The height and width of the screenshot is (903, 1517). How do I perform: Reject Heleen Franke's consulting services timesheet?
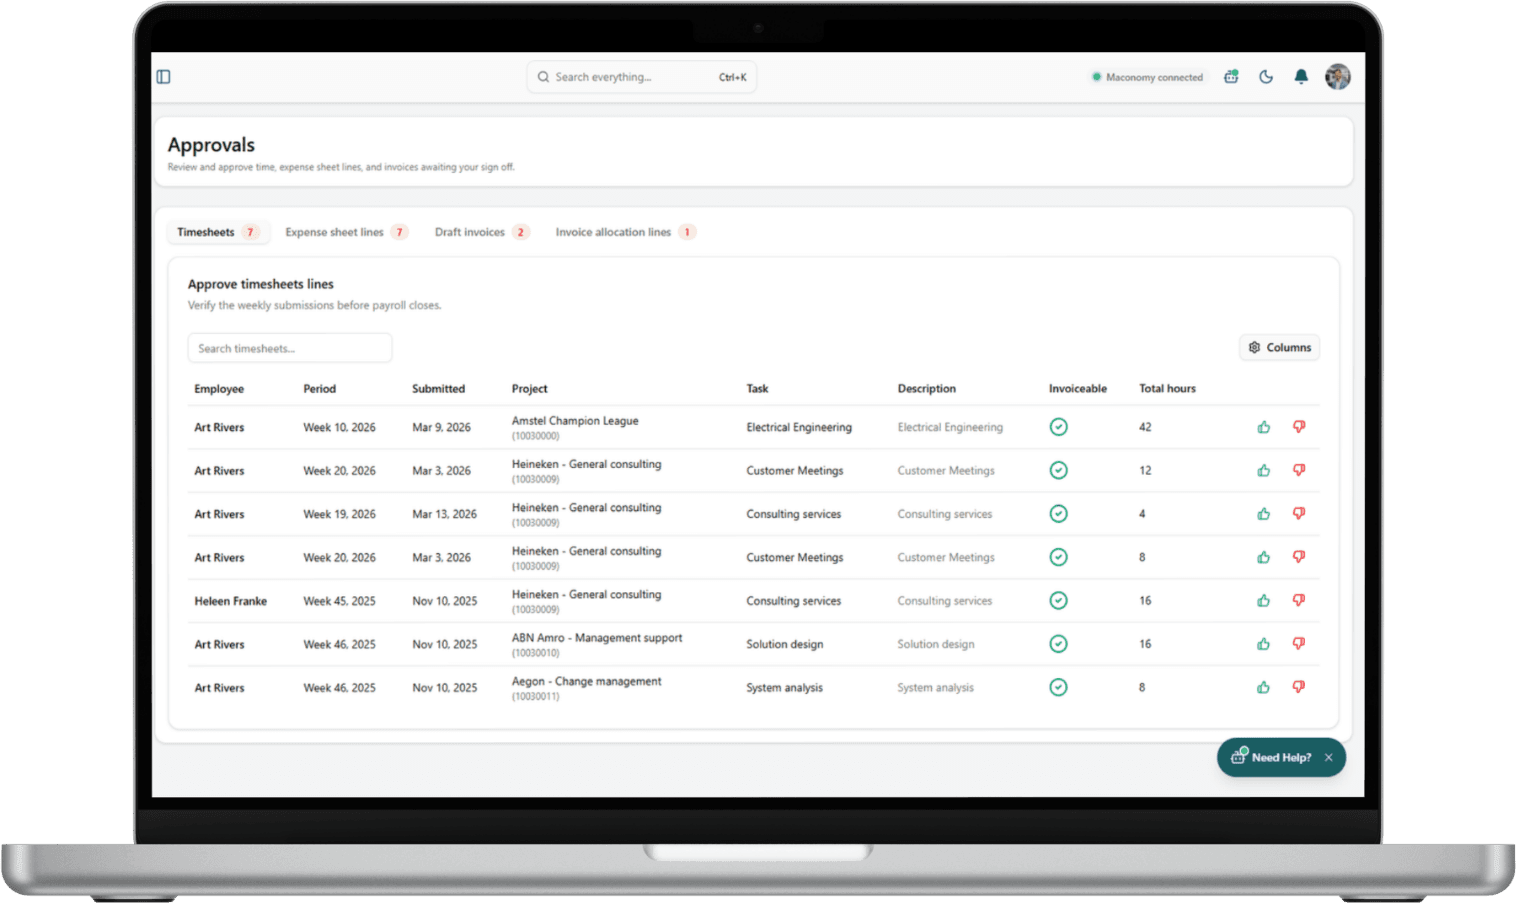[x=1299, y=600]
